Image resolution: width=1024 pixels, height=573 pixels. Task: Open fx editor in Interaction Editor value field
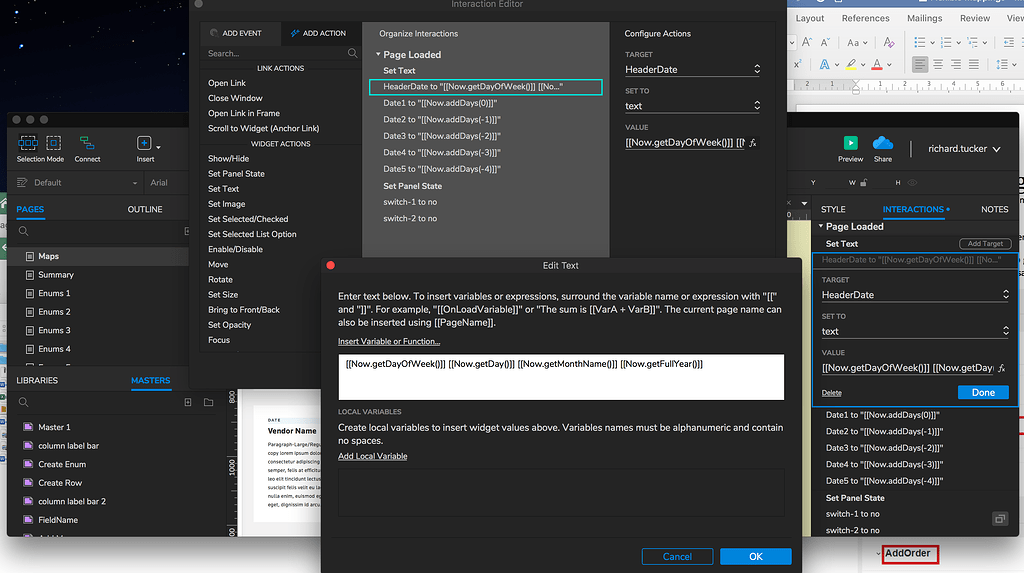[x=753, y=143]
